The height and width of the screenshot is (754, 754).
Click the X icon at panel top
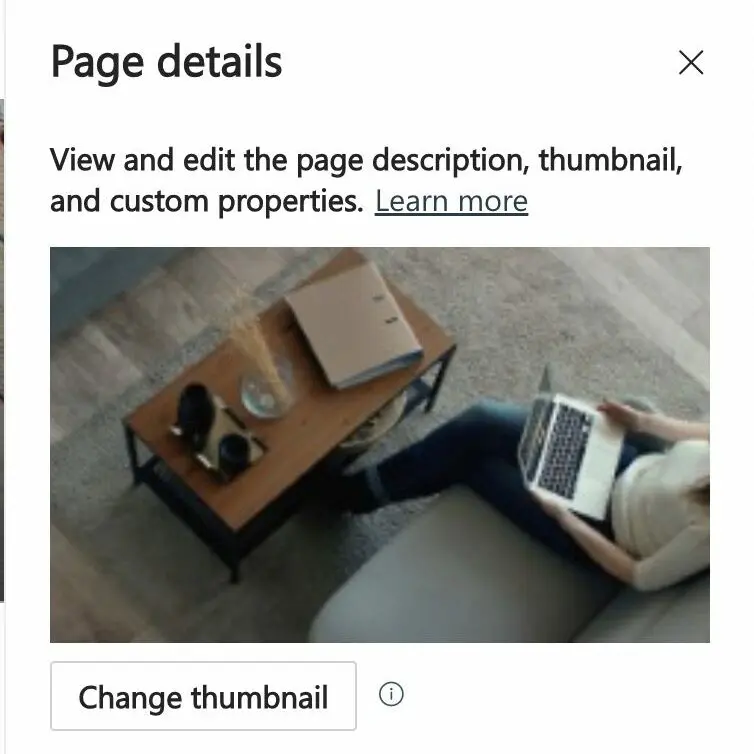click(691, 63)
